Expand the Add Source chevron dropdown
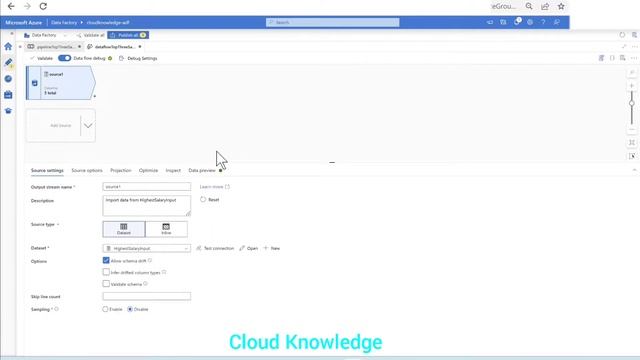The height and width of the screenshot is (360, 640). 88,125
